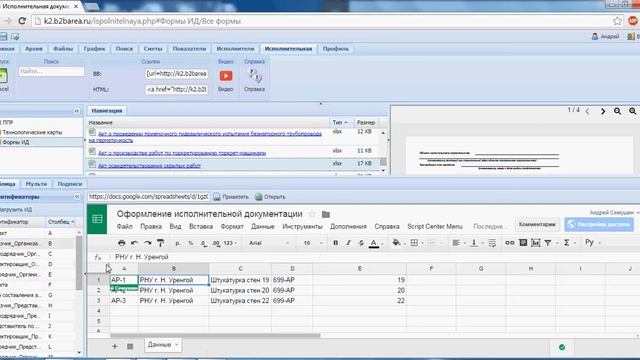The image size is (640, 360).
Task: Bookmark the page with star icon
Action: click(617, 21)
